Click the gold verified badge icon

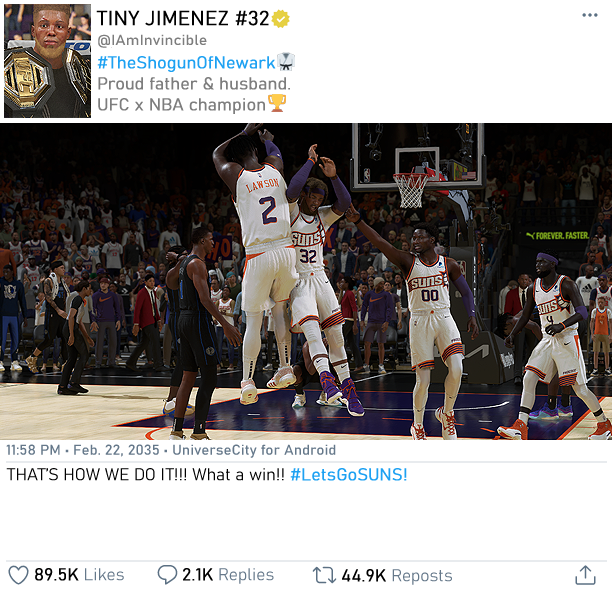(x=281, y=18)
